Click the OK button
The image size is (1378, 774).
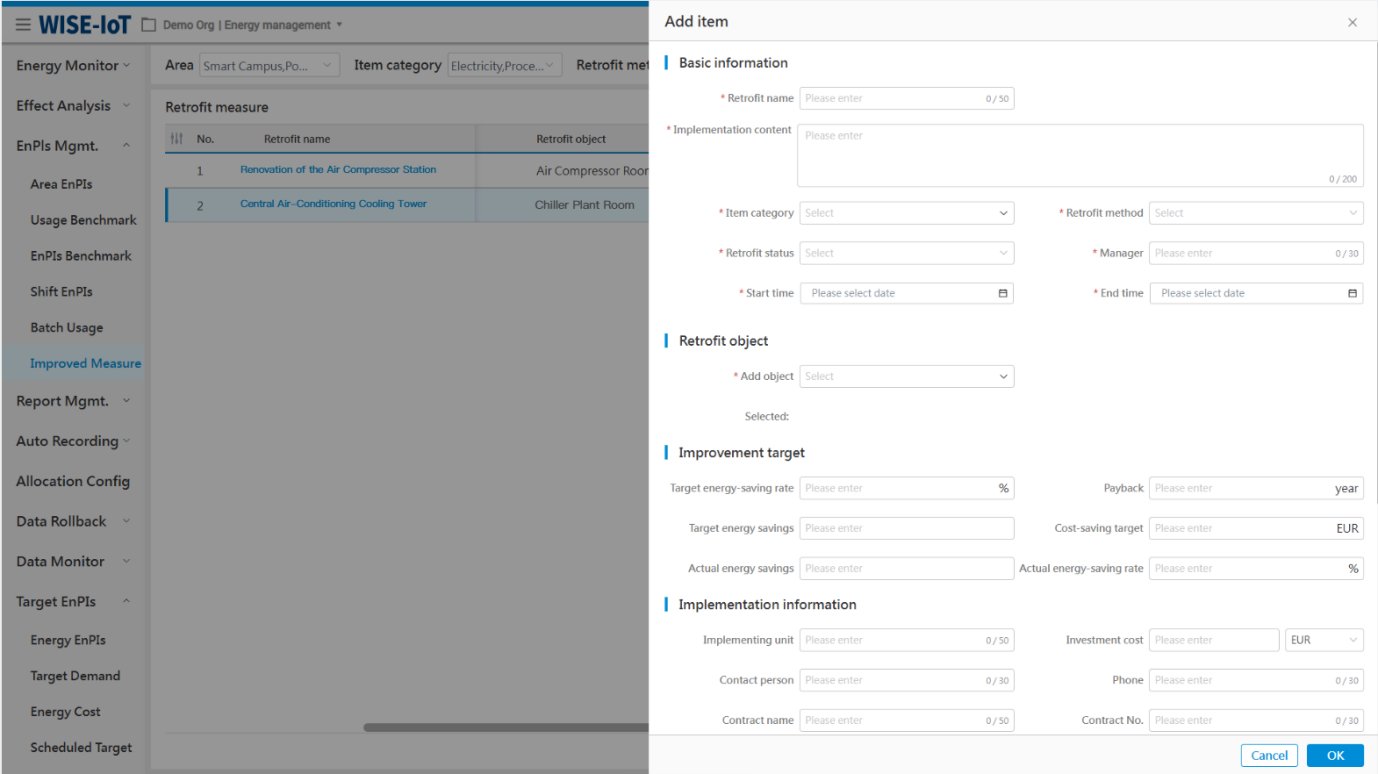[x=1335, y=755]
